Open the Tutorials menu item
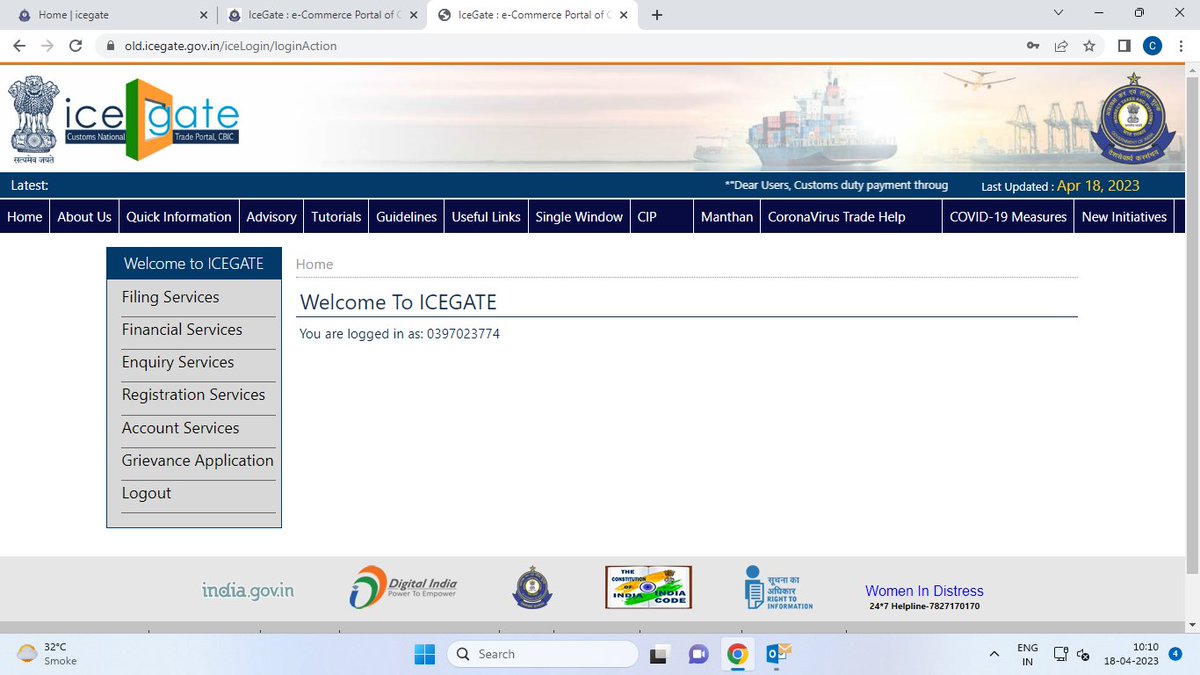 pyautogui.click(x=336, y=217)
